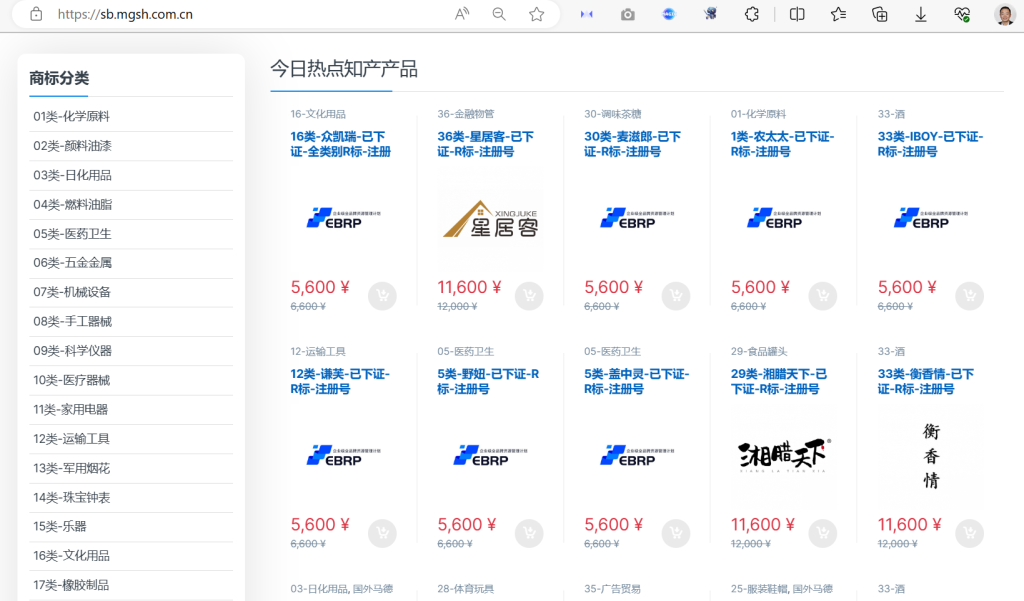Viewport: 1024px width, 601px height.
Task: Click the 湘腊天下 trademark logo image
Action: (784, 455)
